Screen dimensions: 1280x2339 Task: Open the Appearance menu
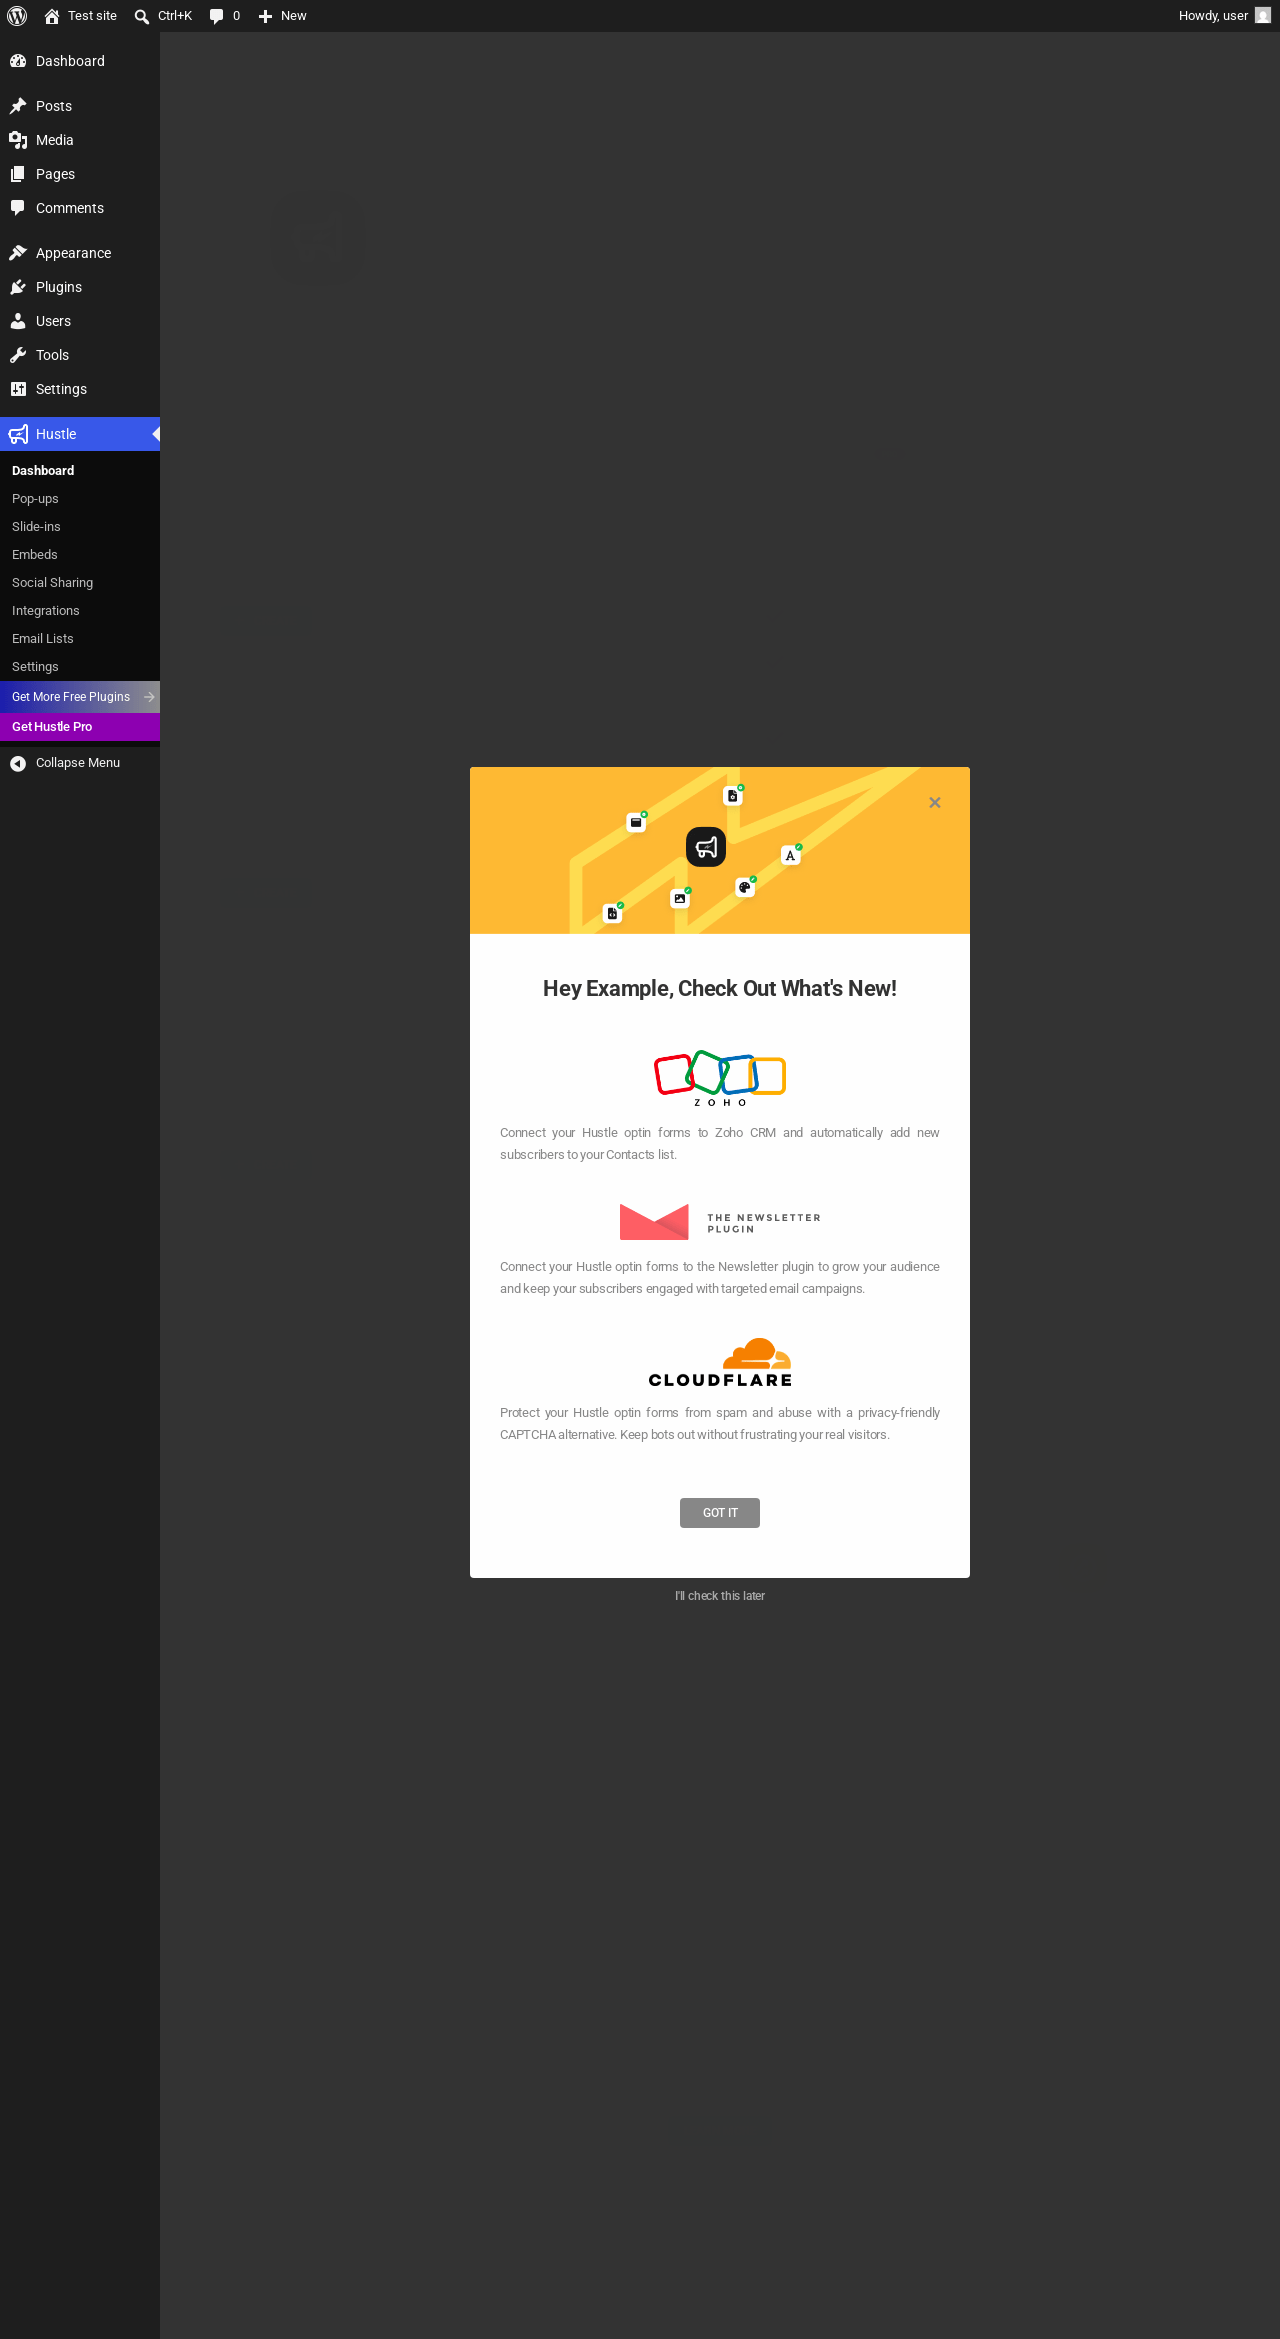[80, 253]
